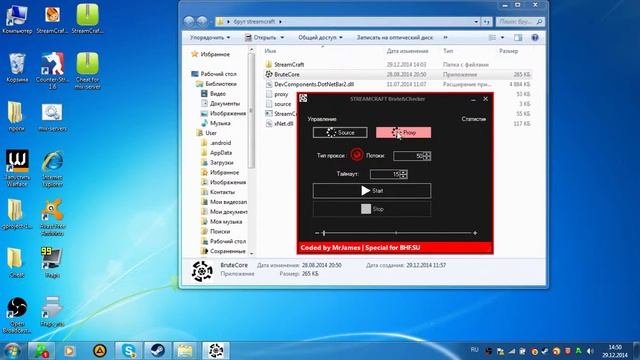This screenshot has height=360, width=640.
Task: Sort by the Имя column header
Action: (x=270, y=51)
